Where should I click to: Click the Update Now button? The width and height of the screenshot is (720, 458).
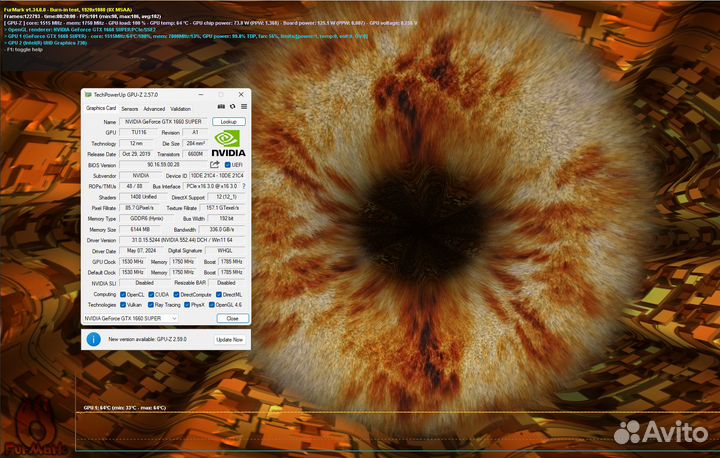pos(229,340)
